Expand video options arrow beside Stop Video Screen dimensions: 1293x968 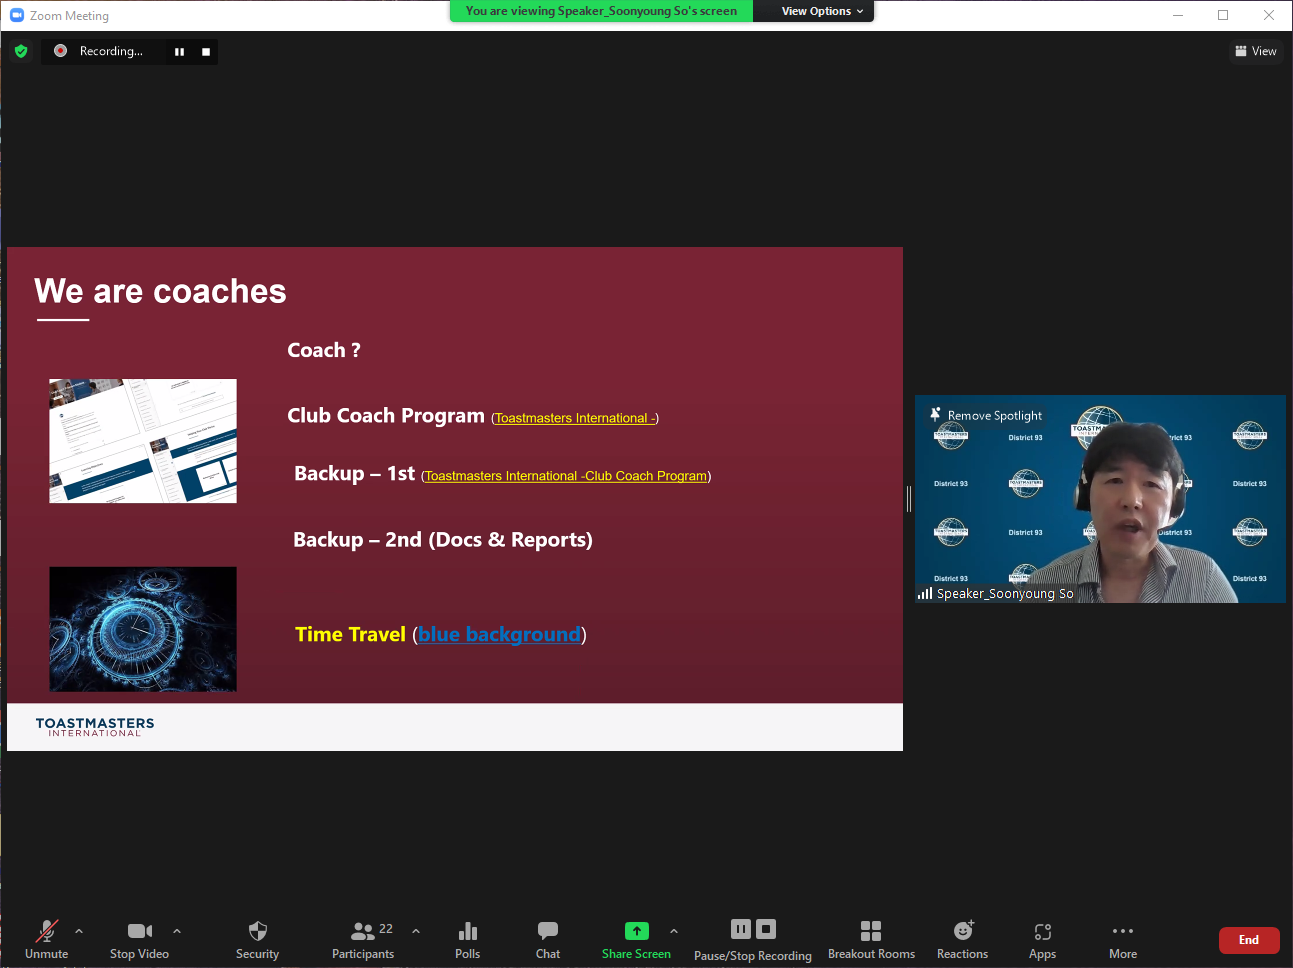[177, 931]
